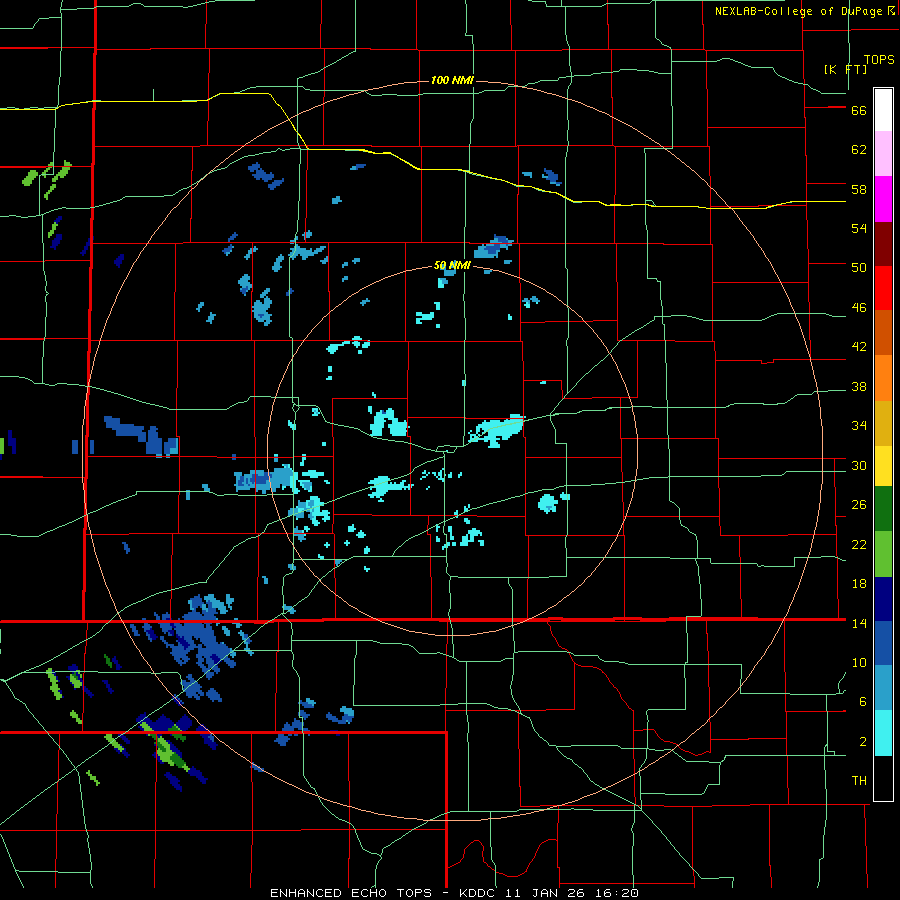Pick the bright orange legend swatch
Image resolution: width=900 pixels, height=900 pixels.
pyautogui.click(x=883, y=378)
